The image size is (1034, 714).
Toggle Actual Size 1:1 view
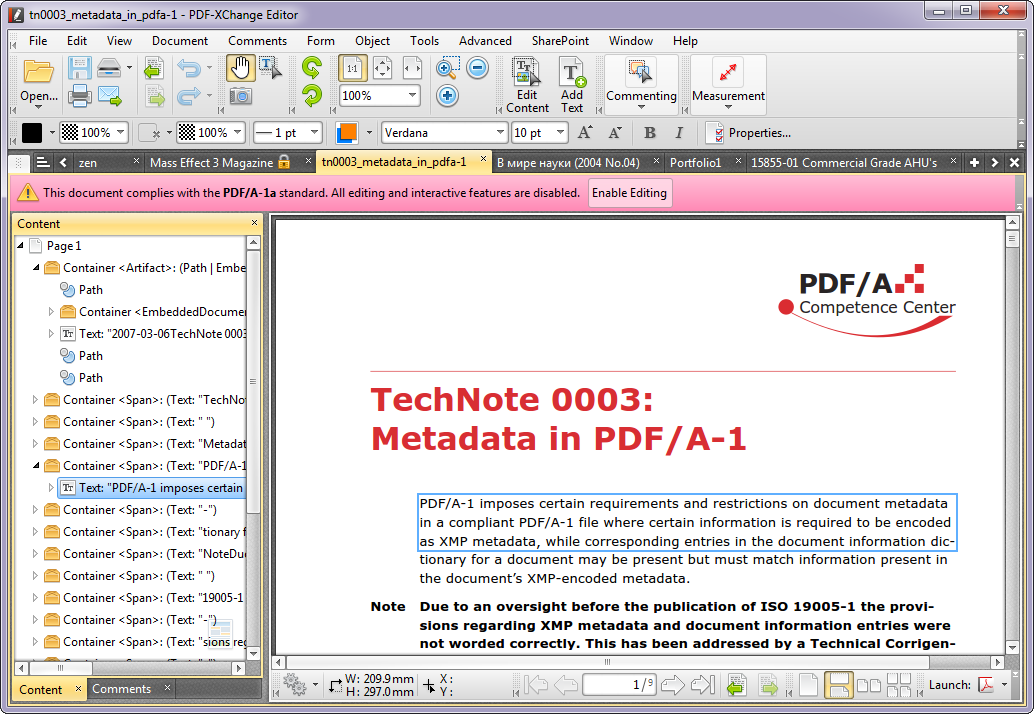pyautogui.click(x=352, y=69)
